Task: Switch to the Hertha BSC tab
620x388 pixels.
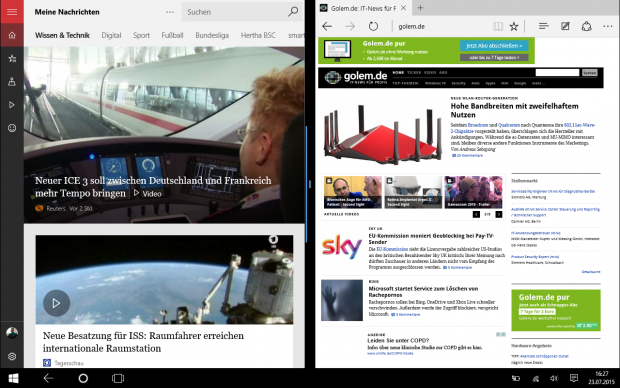Action: click(x=258, y=35)
